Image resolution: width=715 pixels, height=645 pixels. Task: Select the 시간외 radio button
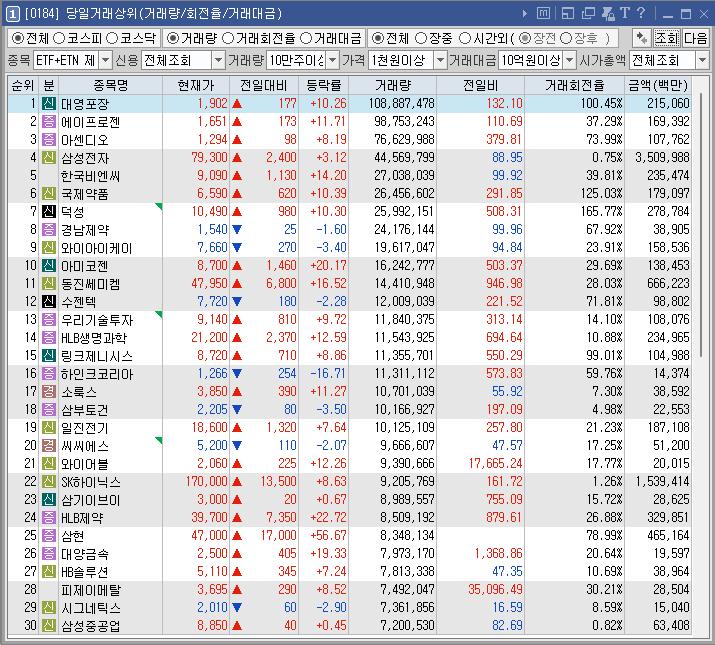[x=465, y=38]
